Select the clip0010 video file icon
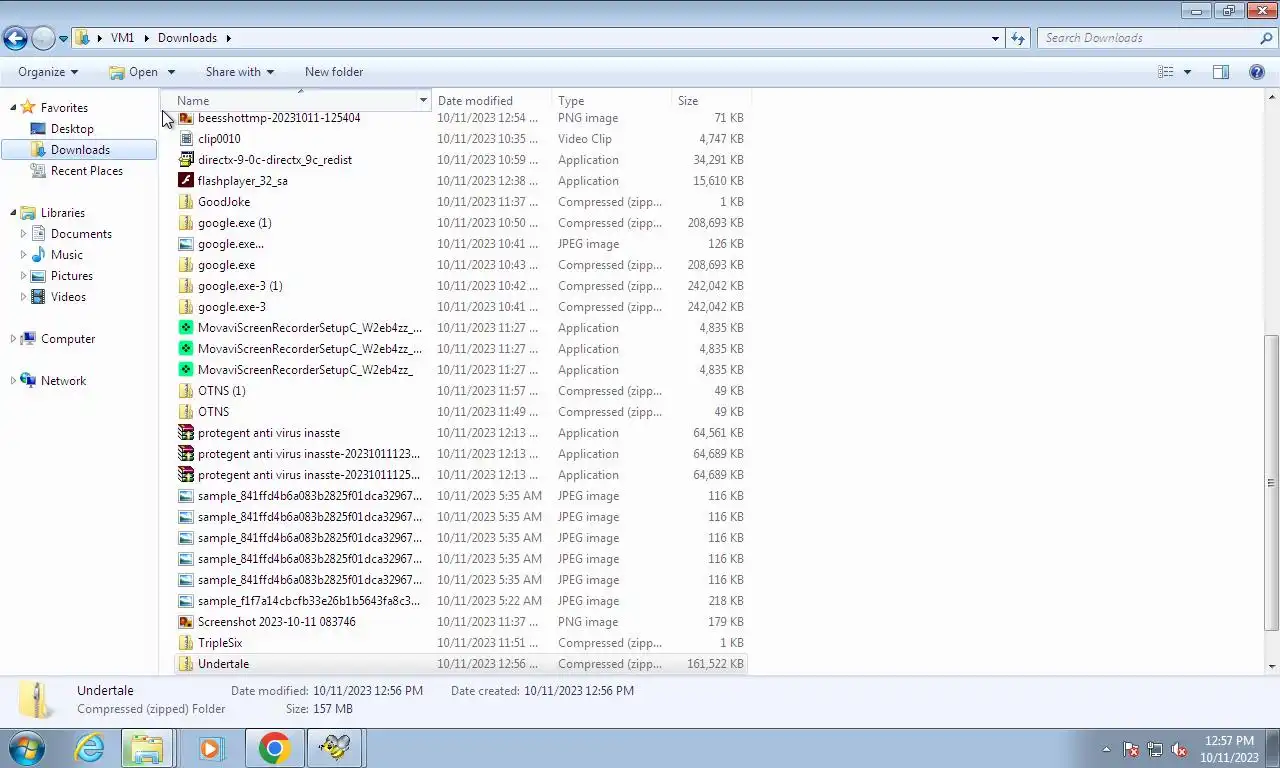The height and width of the screenshot is (768, 1280). 186,139
